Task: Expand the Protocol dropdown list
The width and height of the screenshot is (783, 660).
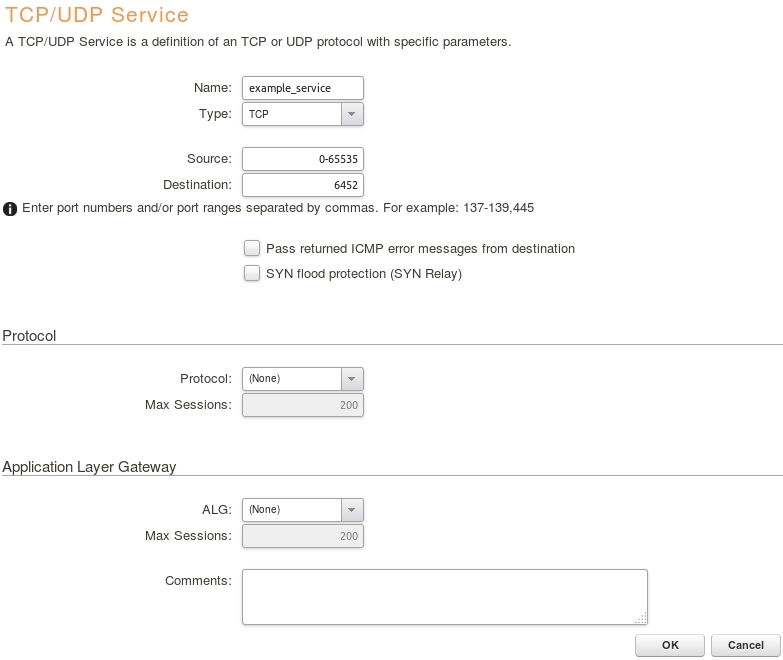Action: (352, 379)
